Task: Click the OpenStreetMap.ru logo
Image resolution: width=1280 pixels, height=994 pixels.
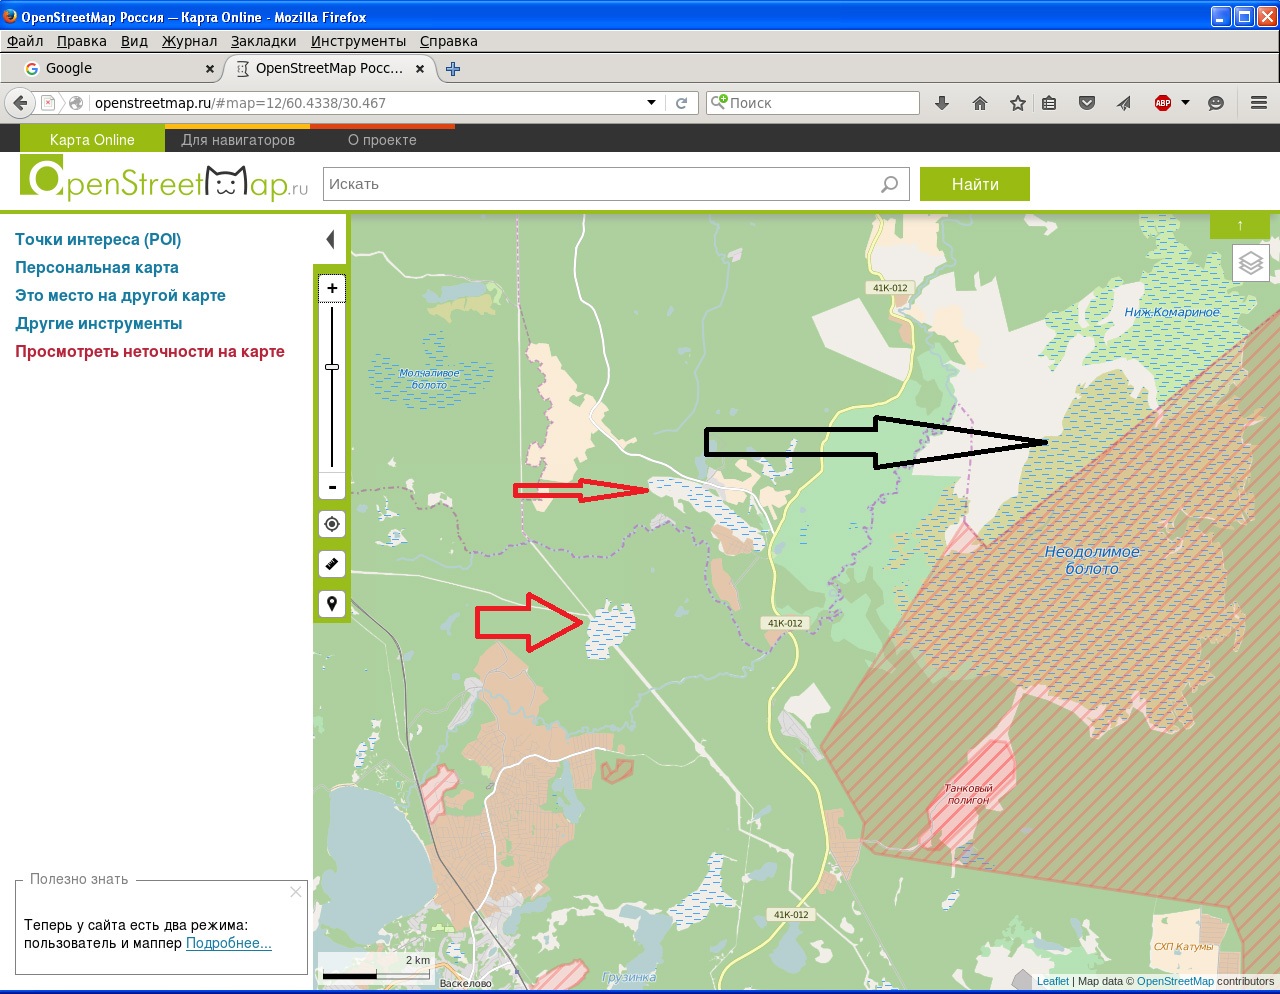Action: (x=165, y=180)
